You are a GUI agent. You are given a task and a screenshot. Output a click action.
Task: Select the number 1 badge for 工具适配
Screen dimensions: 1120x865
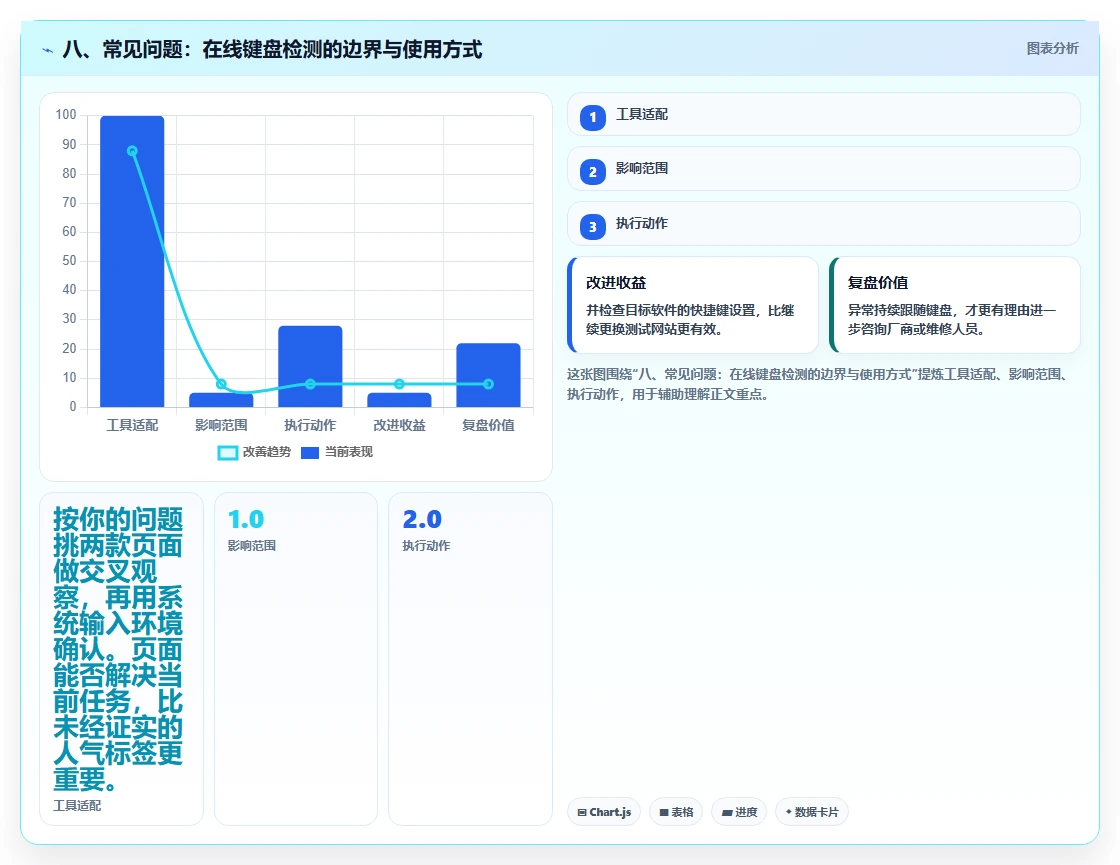[x=593, y=118]
